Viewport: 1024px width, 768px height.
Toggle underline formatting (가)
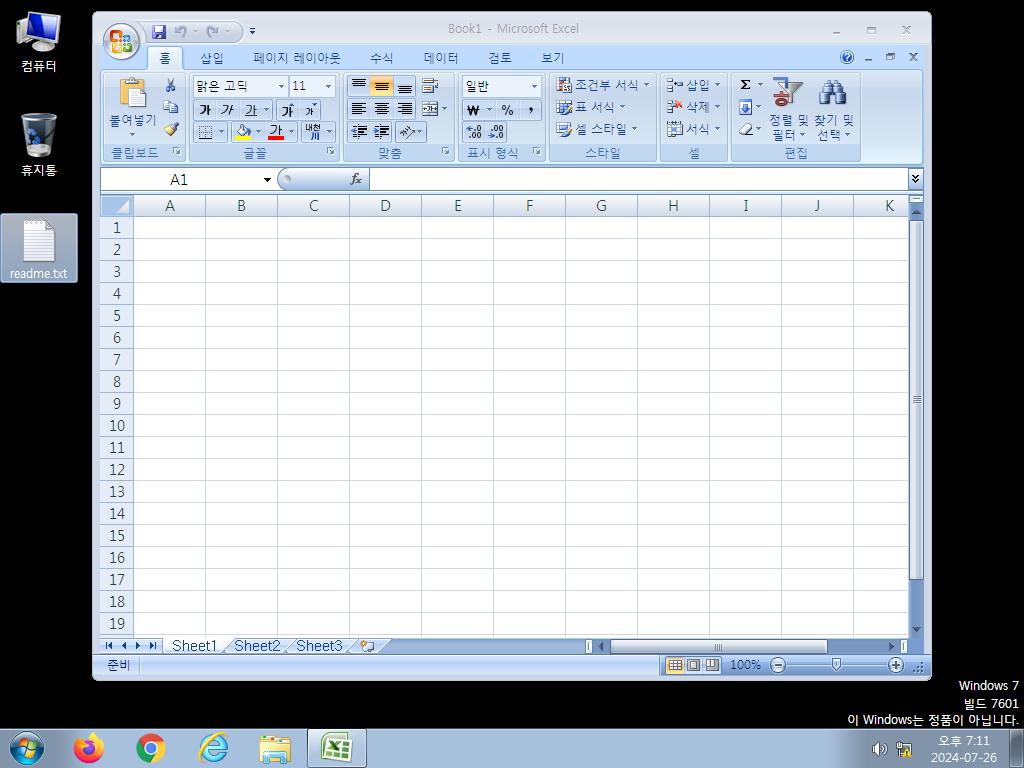point(251,110)
